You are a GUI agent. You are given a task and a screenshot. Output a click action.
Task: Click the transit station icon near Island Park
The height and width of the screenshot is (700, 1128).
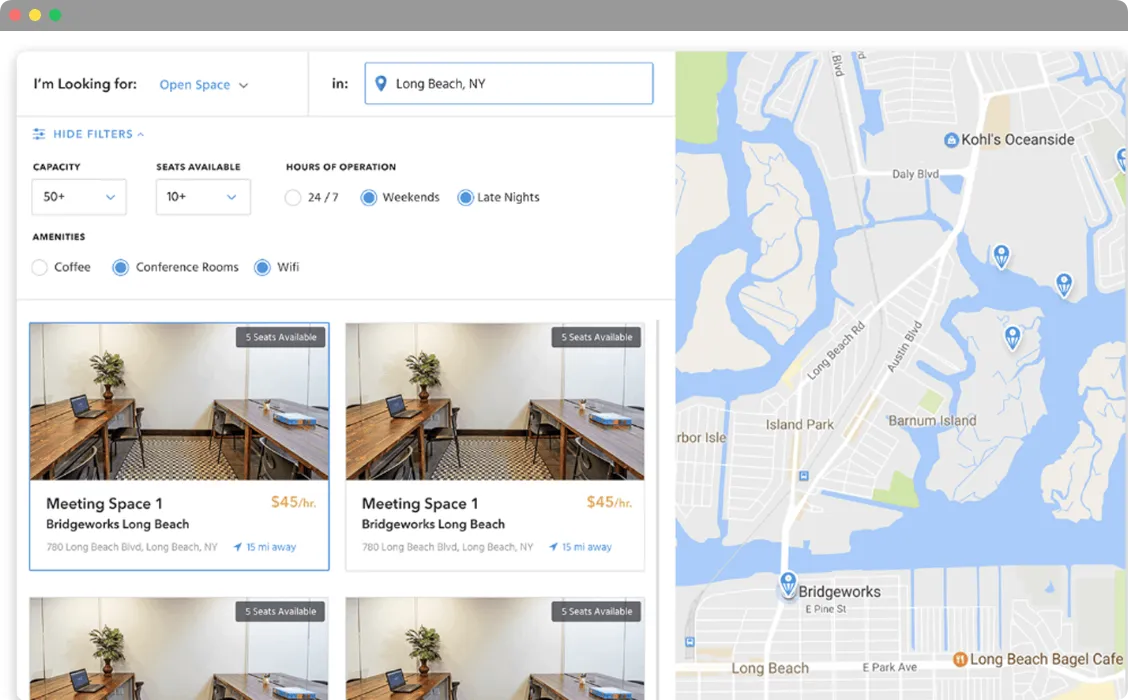coord(804,476)
